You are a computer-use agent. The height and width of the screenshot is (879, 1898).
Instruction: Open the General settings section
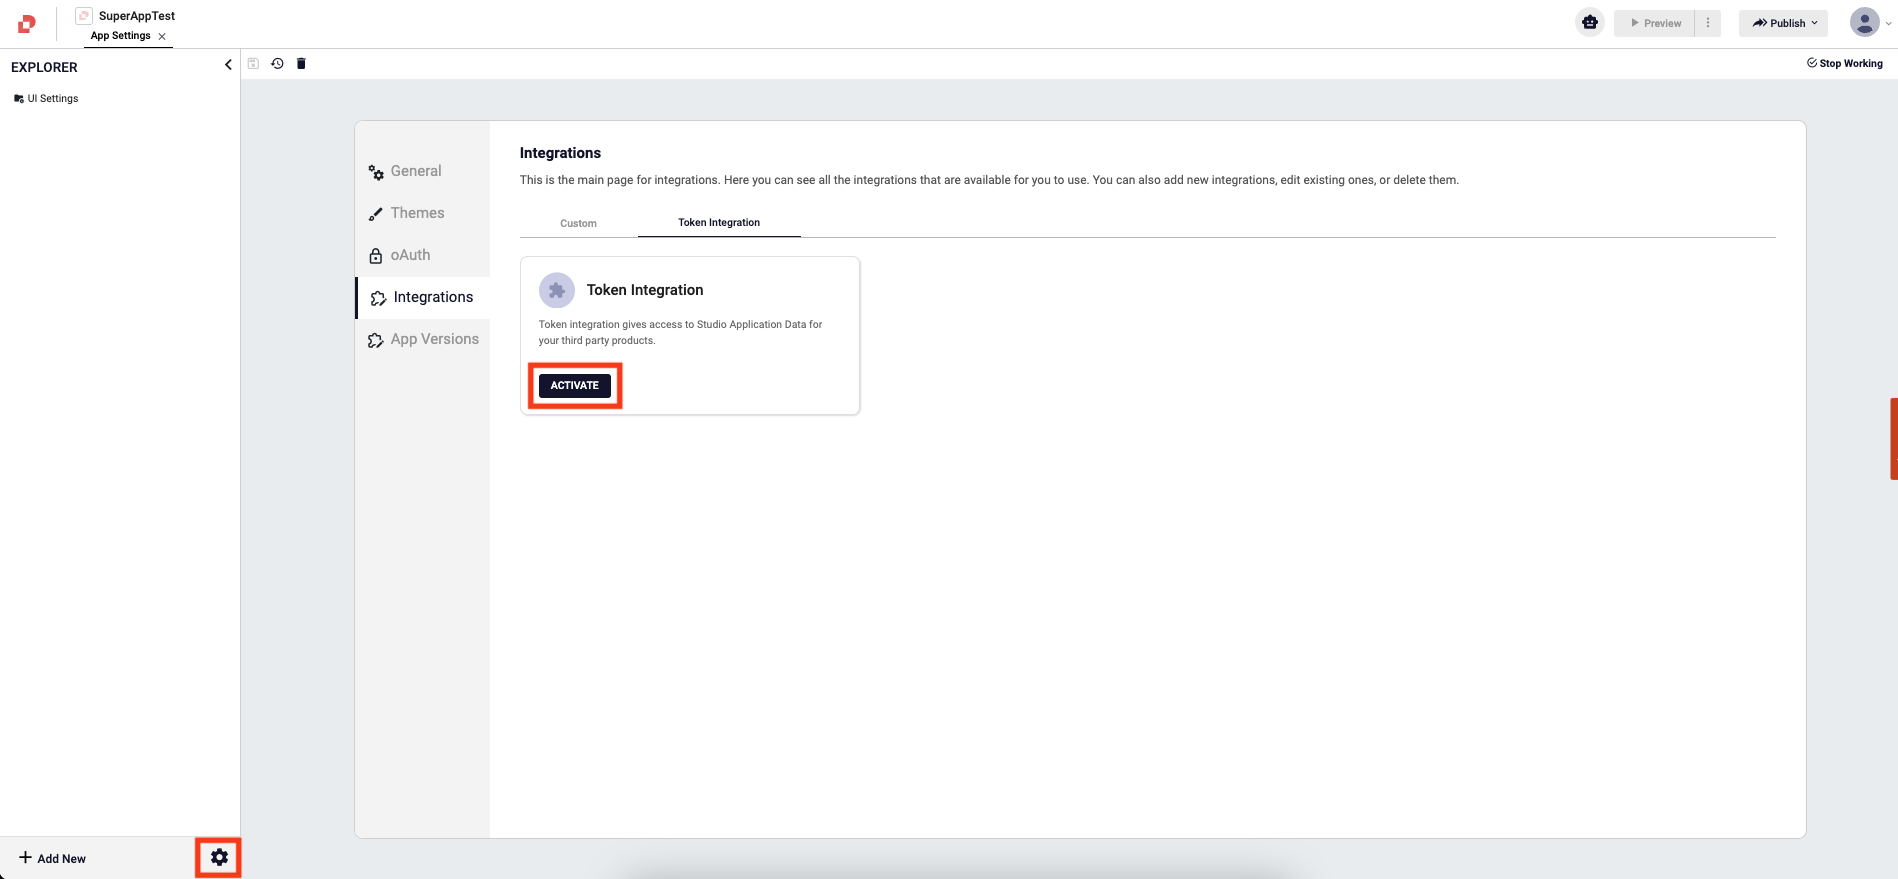click(x=416, y=171)
